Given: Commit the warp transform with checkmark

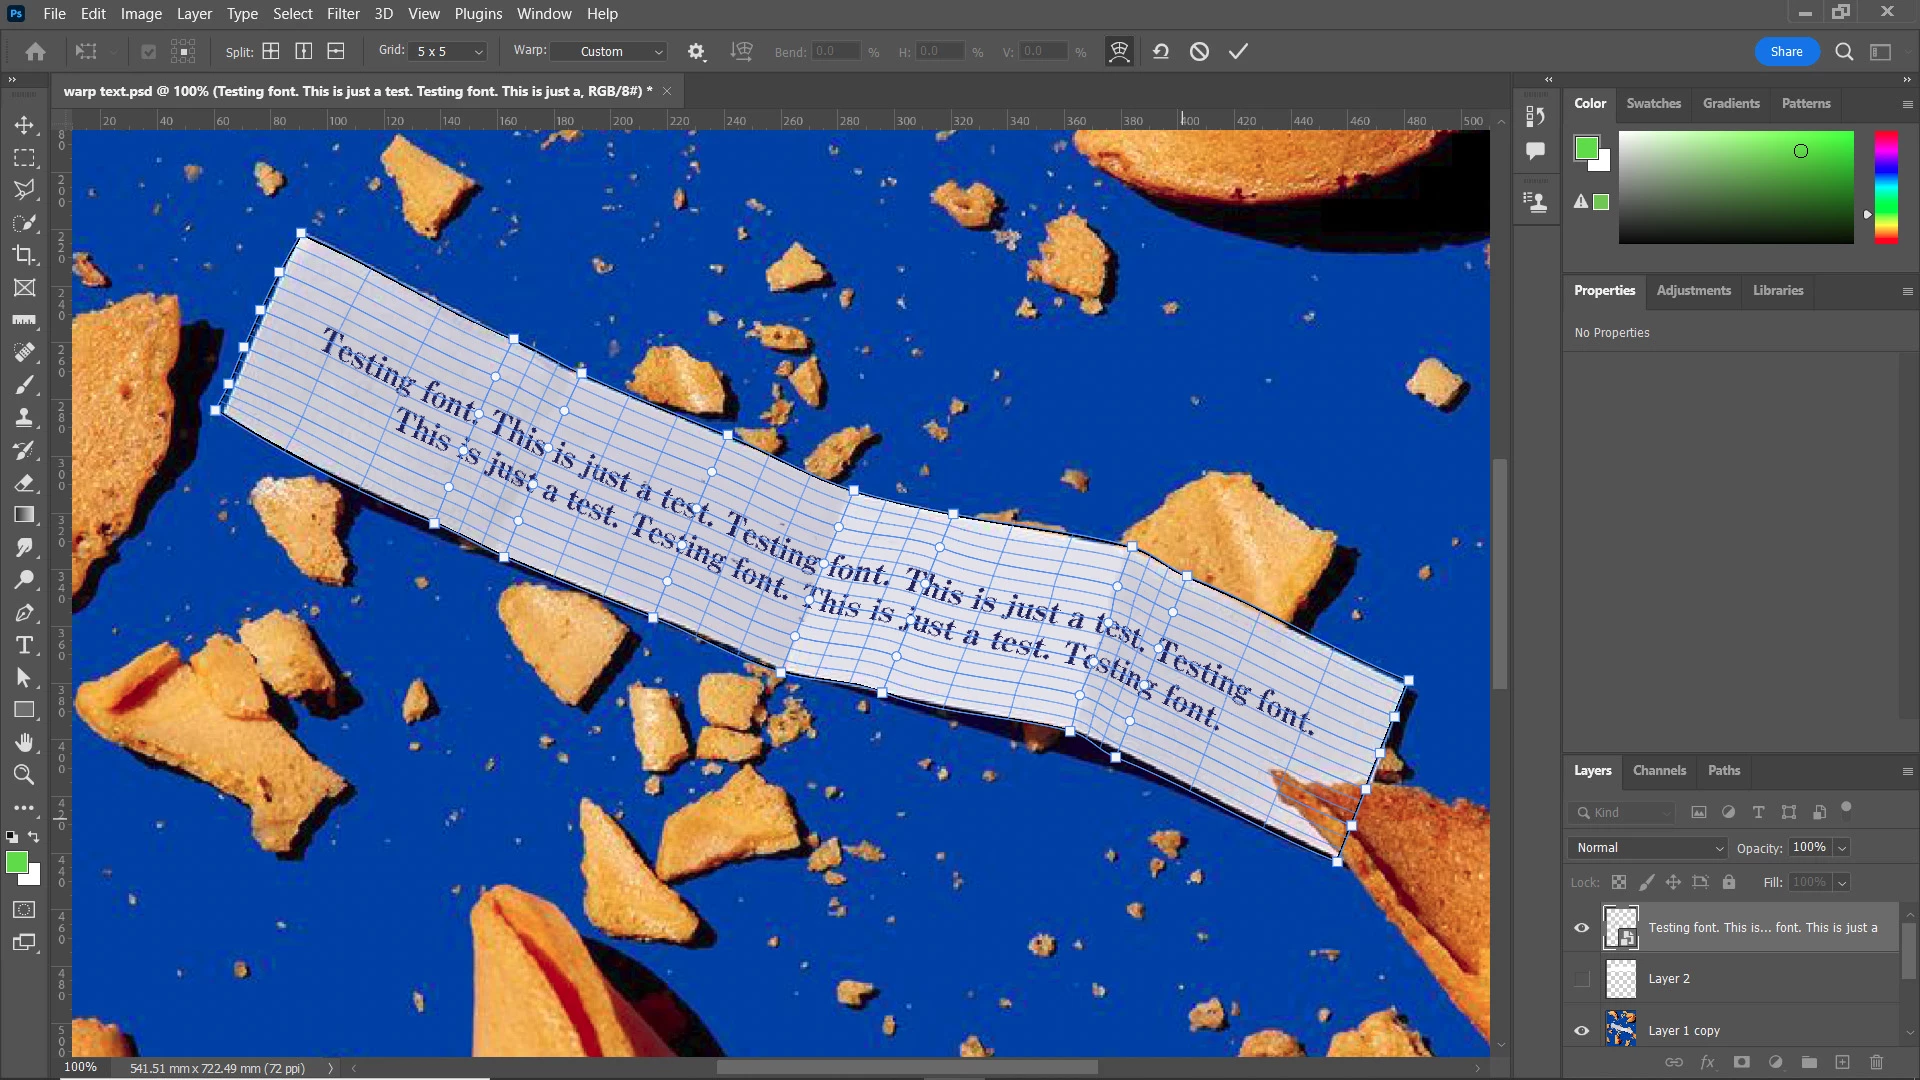Looking at the screenshot, I should pos(1238,51).
